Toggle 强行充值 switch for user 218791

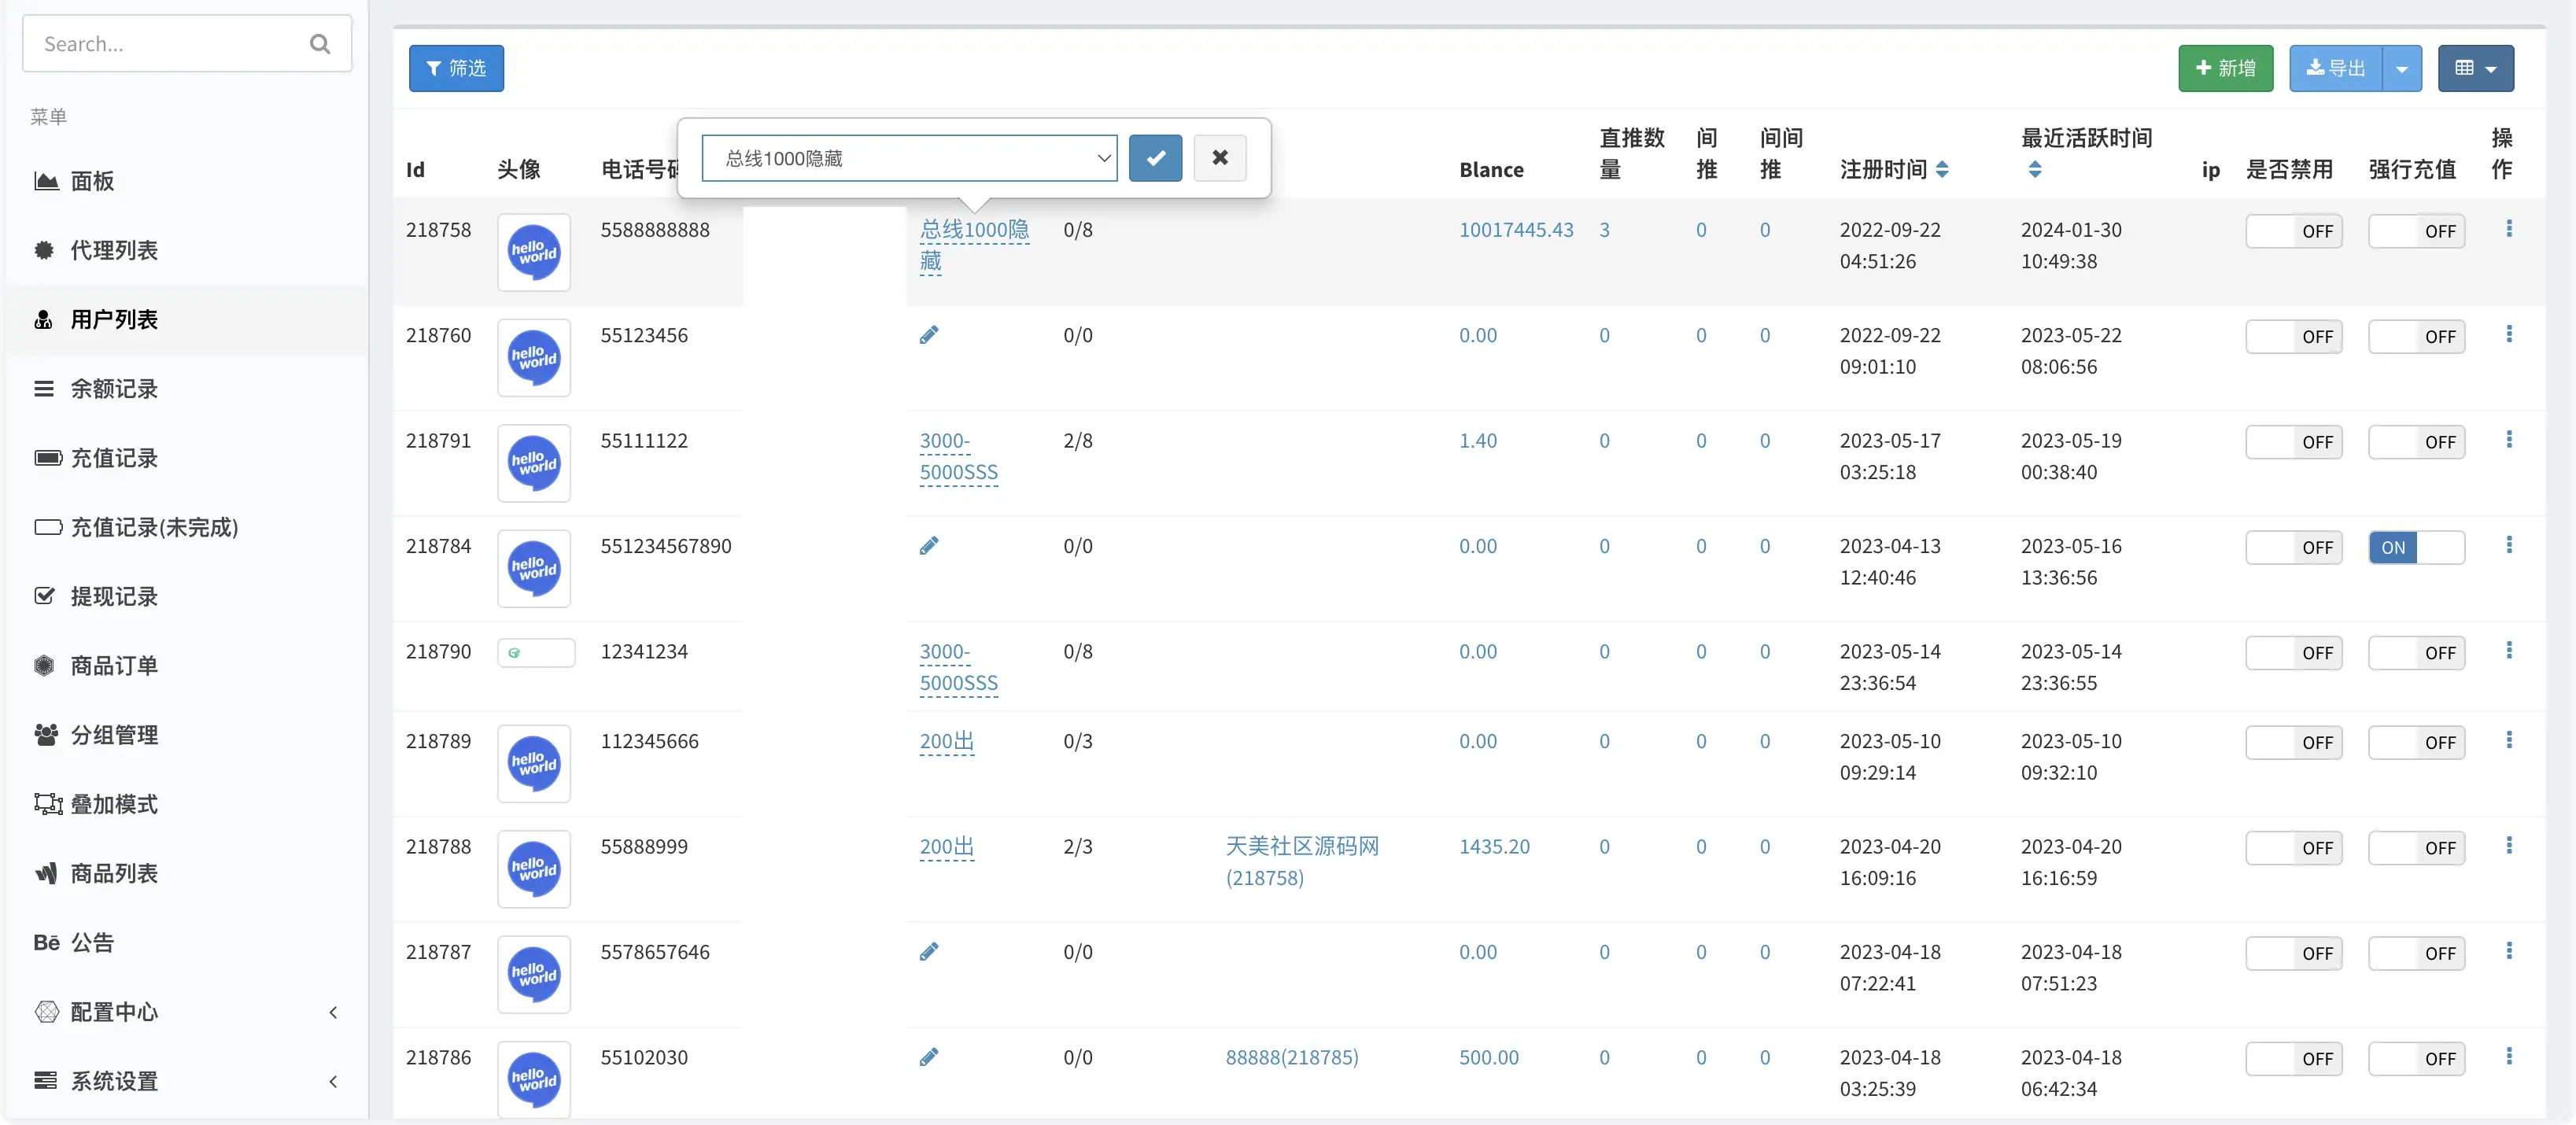pyautogui.click(x=2416, y=442)
